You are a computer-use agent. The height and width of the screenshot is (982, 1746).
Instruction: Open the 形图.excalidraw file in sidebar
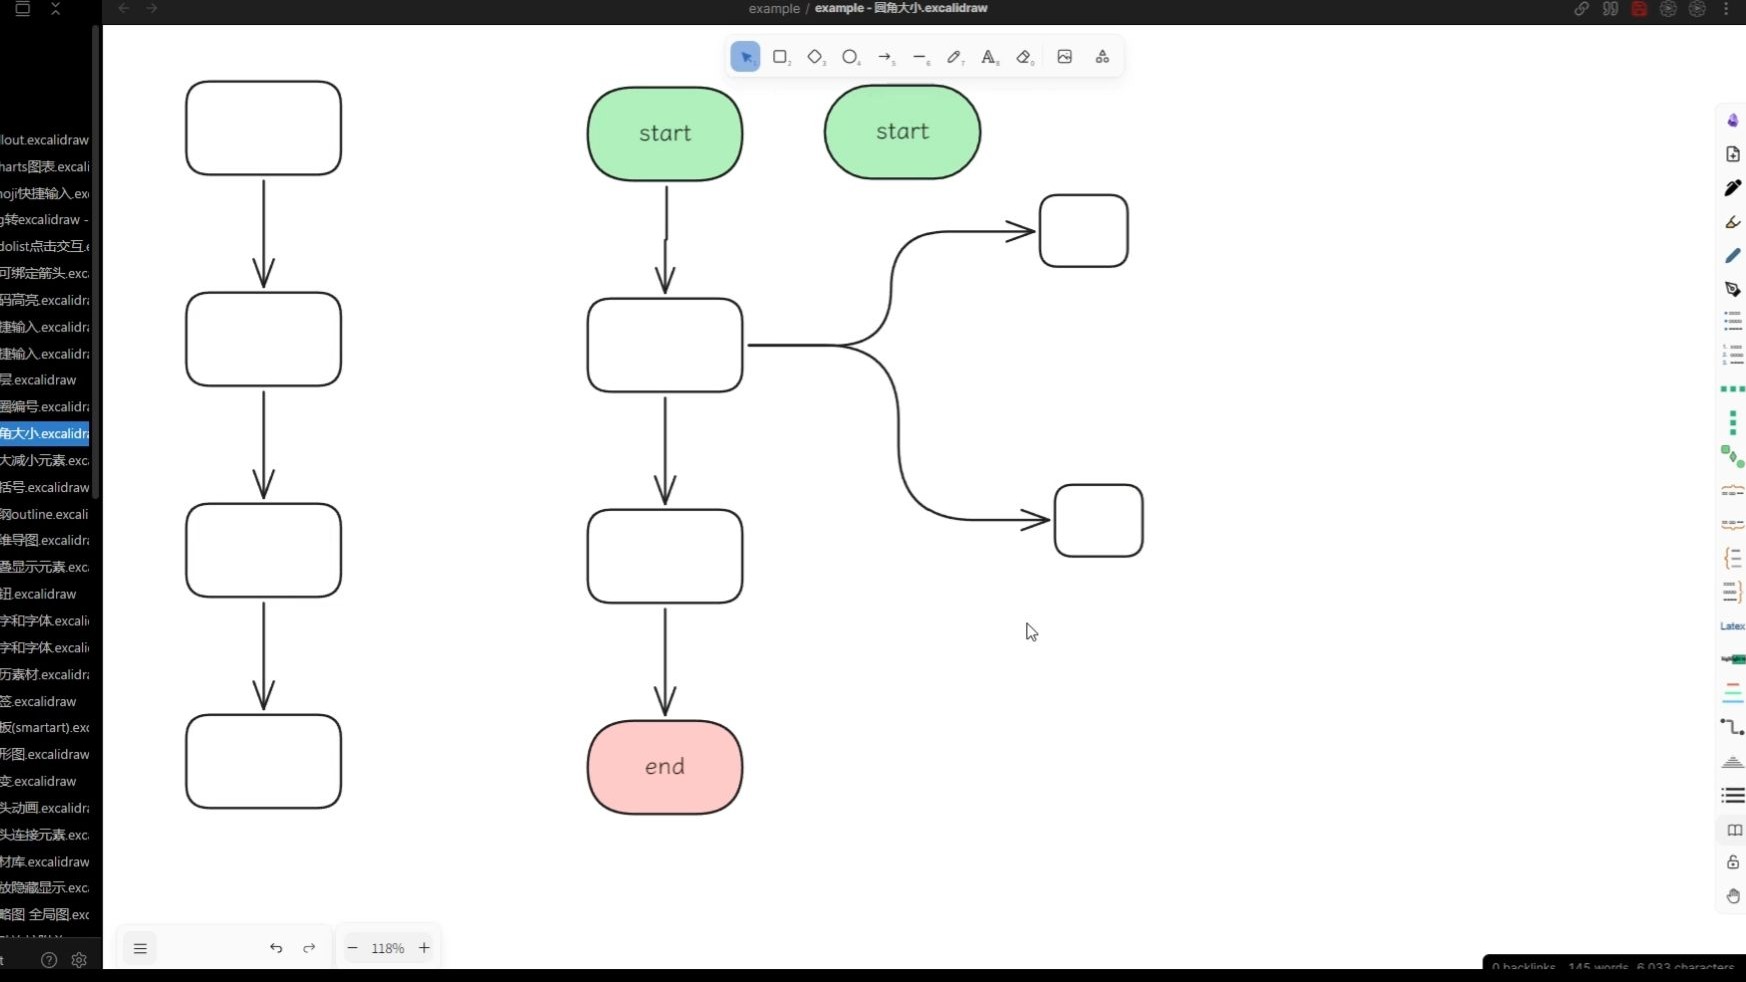point(45,754)
